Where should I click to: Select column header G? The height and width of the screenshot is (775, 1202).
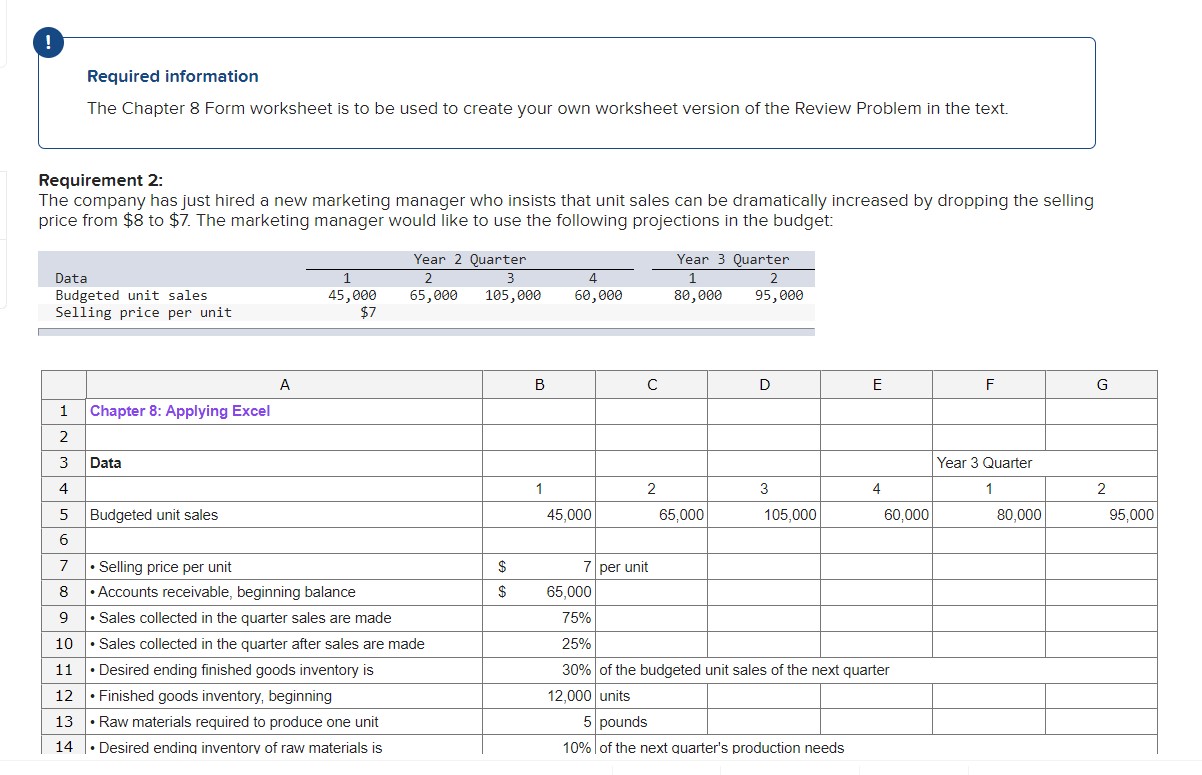tap(1101, 384)
